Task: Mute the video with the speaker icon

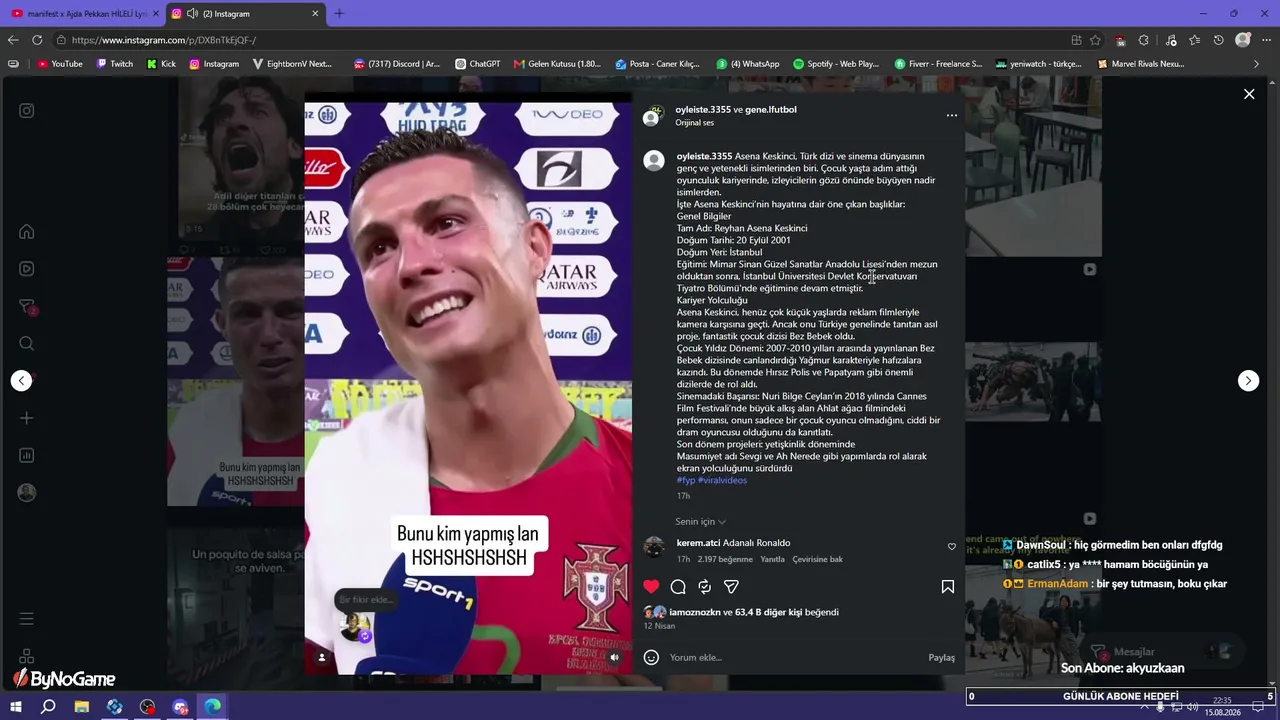Action: pos(614,657)
